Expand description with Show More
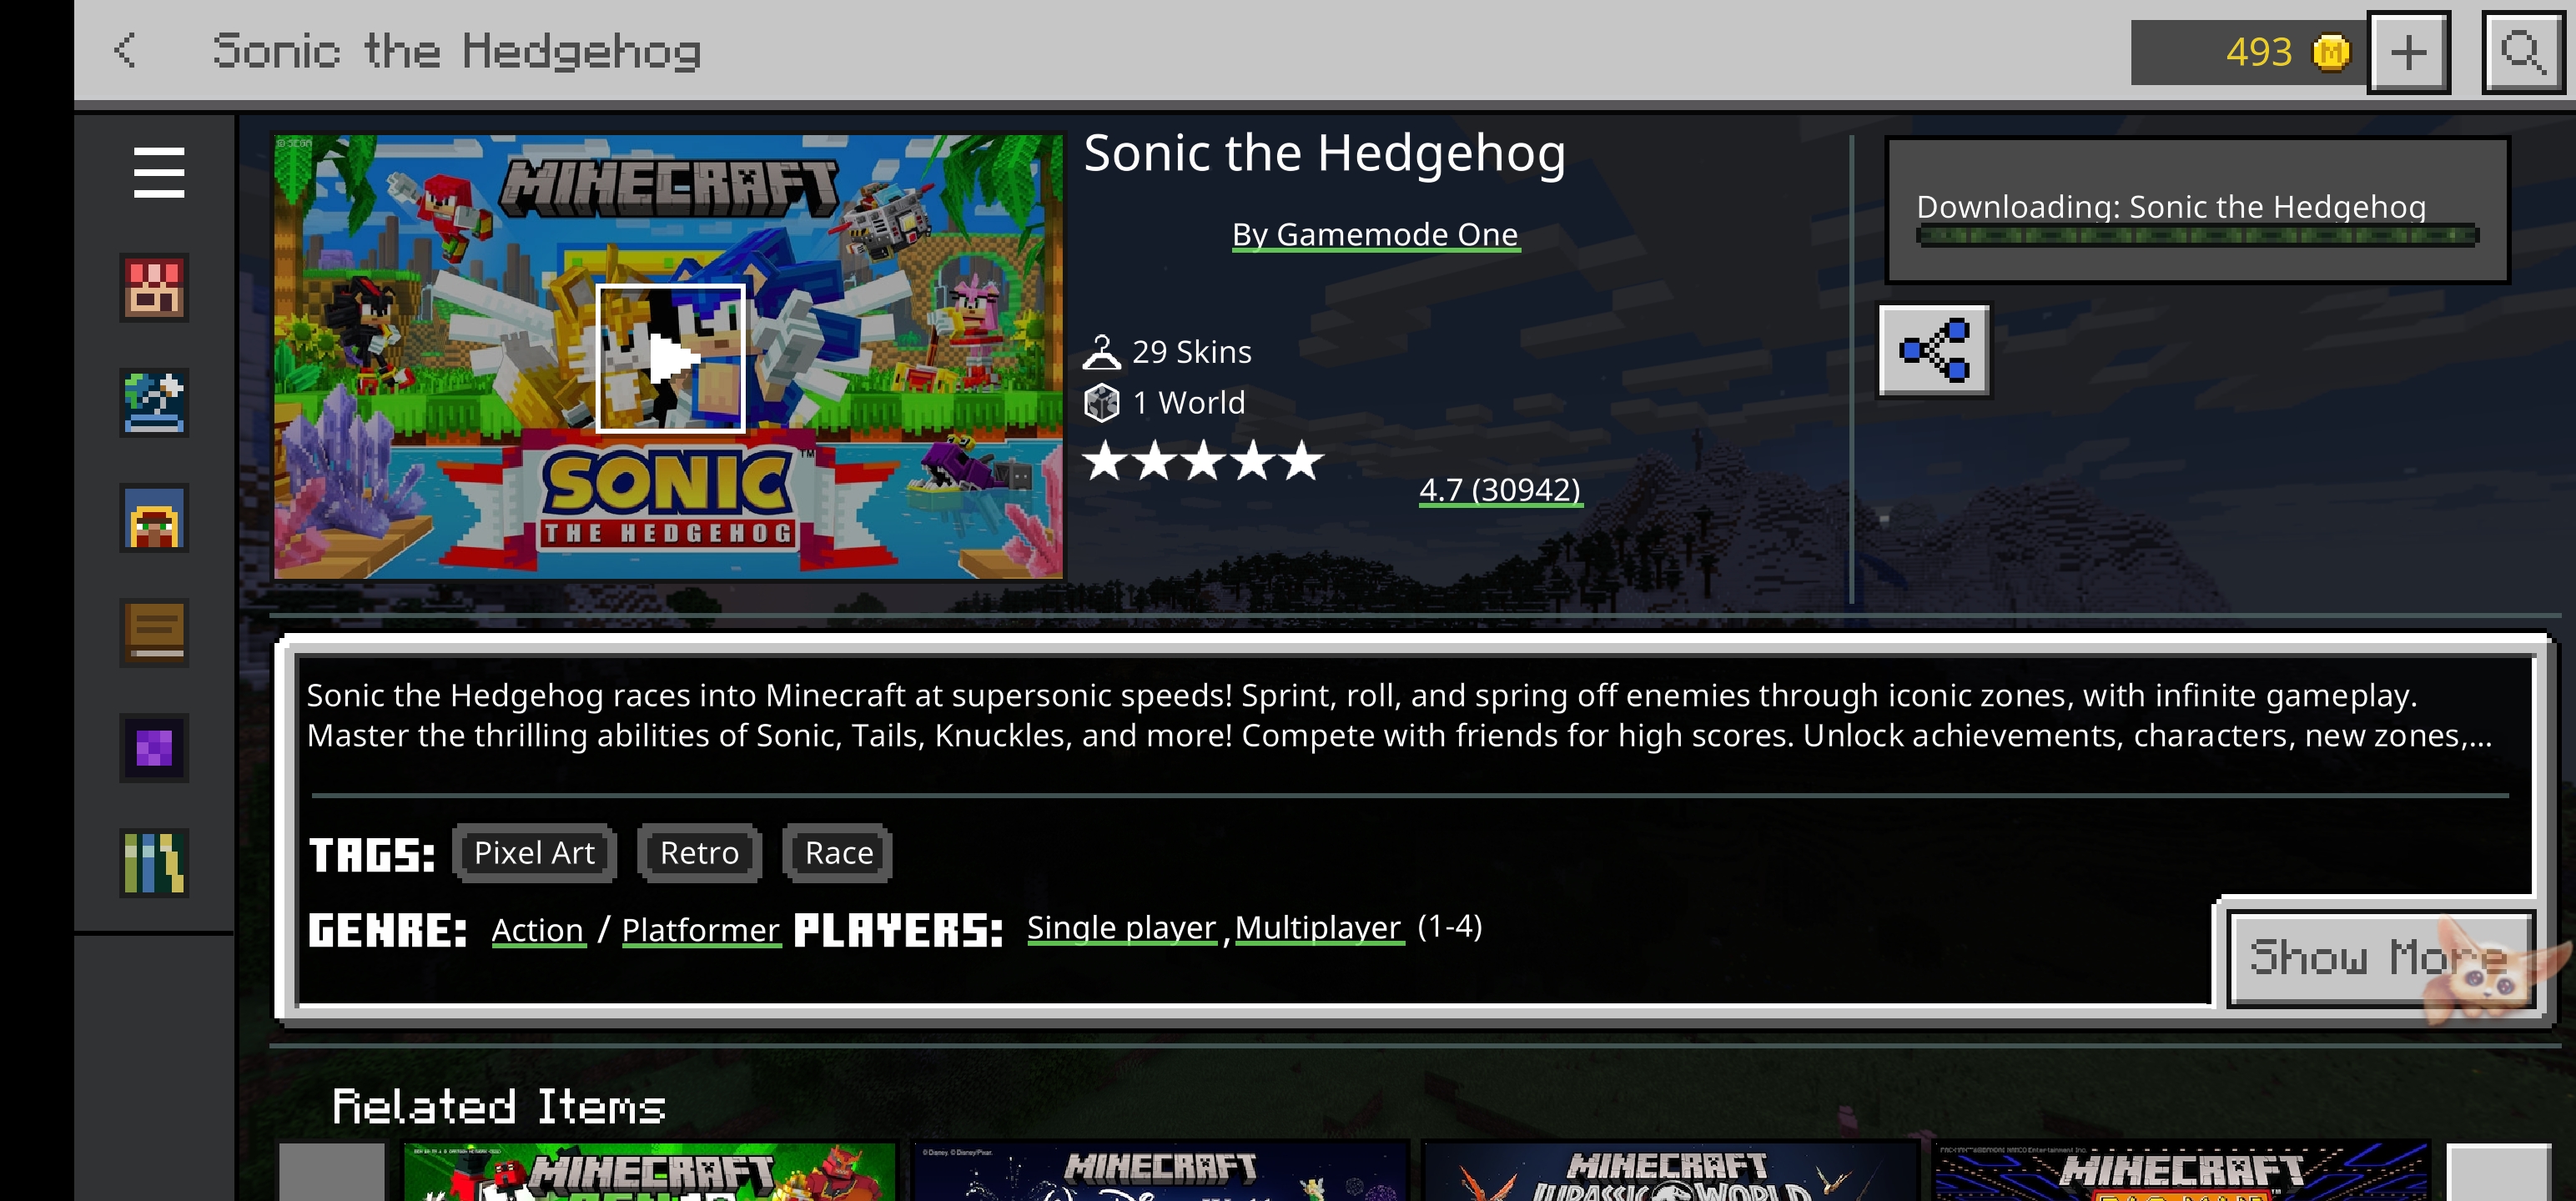 pos(2380,958)
